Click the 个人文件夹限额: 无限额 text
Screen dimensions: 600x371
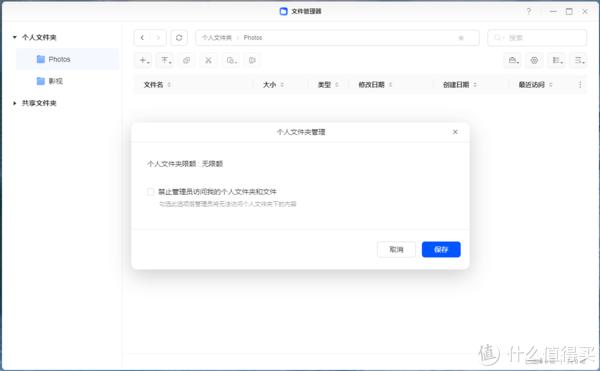pos(185,164)
